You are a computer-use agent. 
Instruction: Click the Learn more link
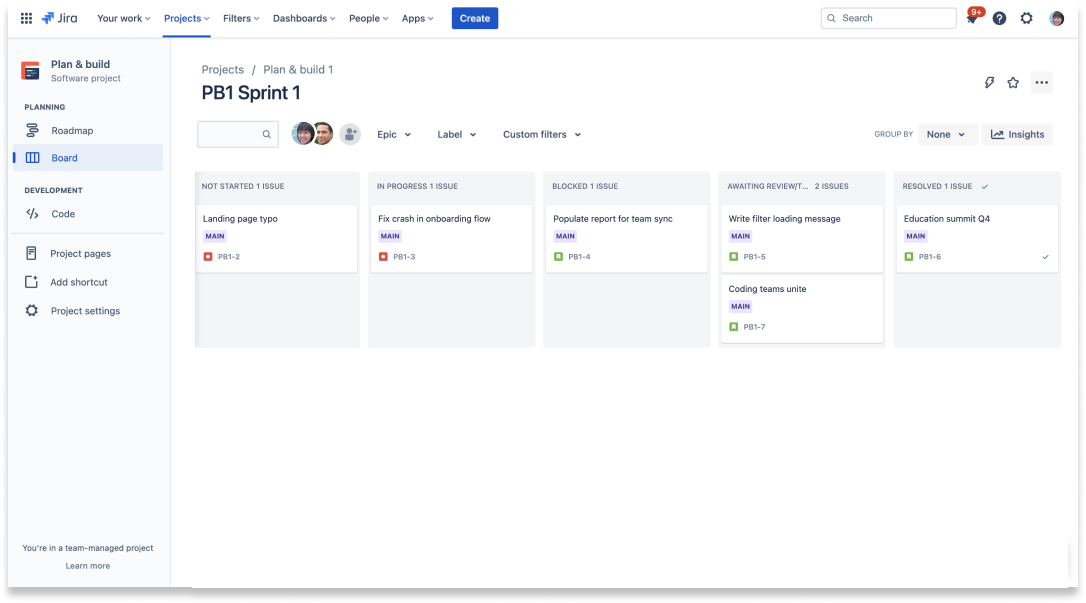tap(87, 565)
